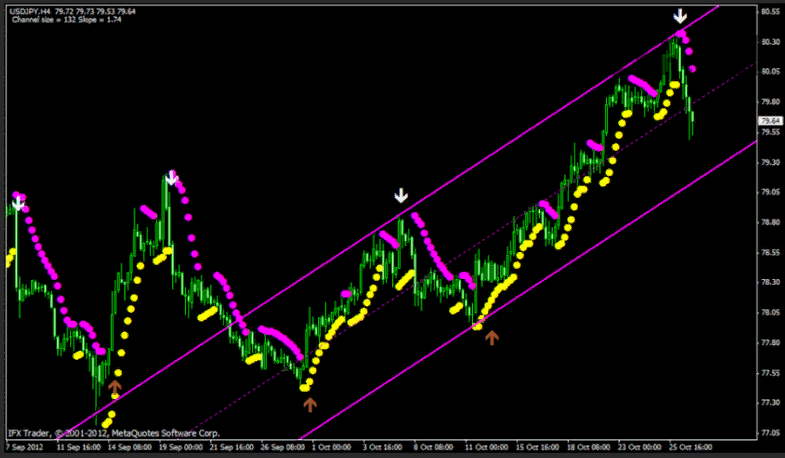The width and height of the screenshot is (785, 458).
Task: Click the white down arrow near 3 Oct high
Action: point(402,195)
